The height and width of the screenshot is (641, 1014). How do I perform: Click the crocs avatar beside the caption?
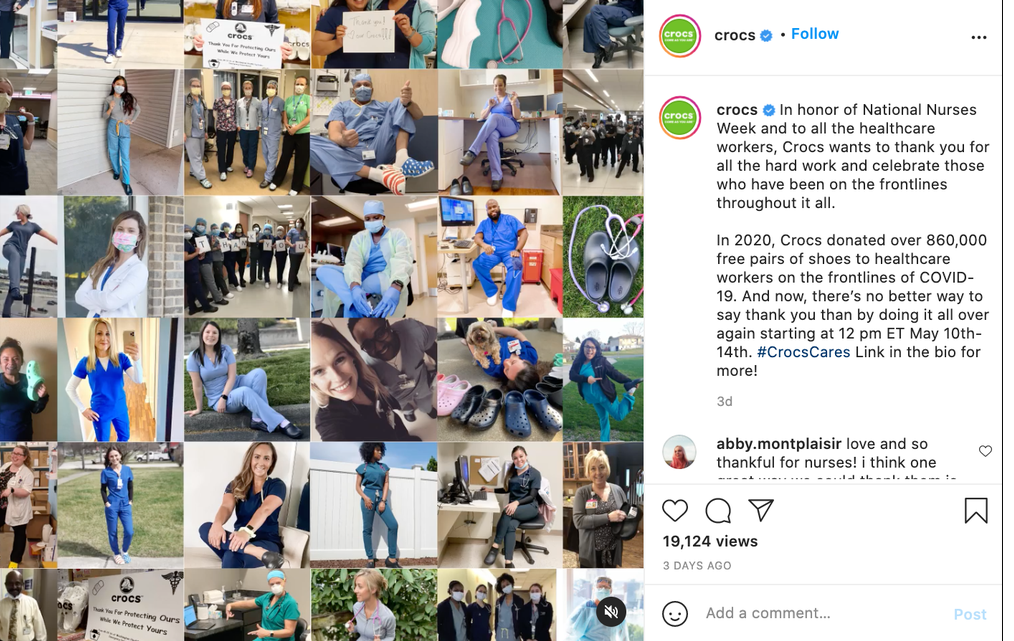pos(680,118)
